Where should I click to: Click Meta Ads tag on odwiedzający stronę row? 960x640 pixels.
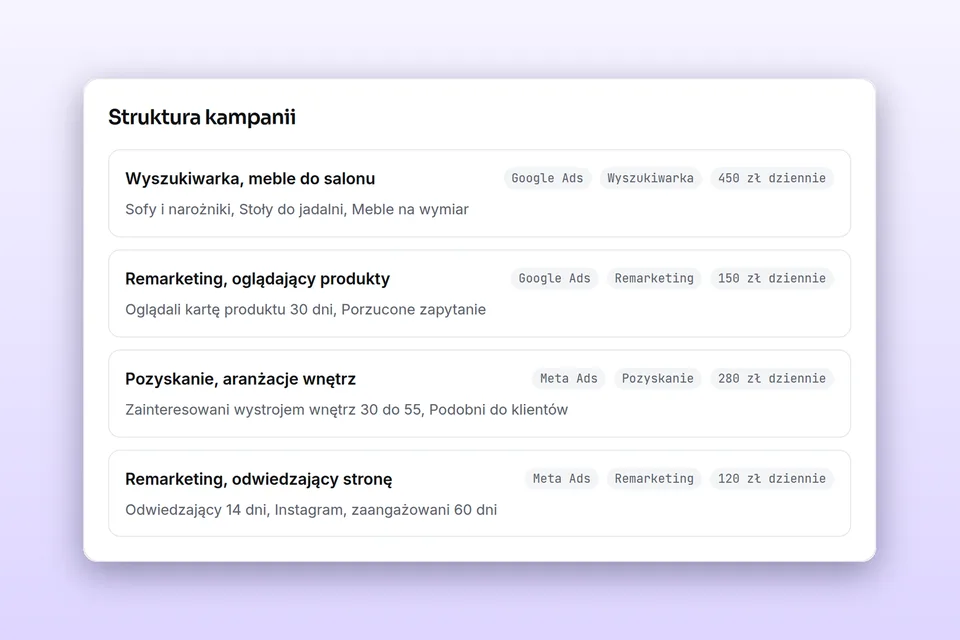(x=561, y=479)
